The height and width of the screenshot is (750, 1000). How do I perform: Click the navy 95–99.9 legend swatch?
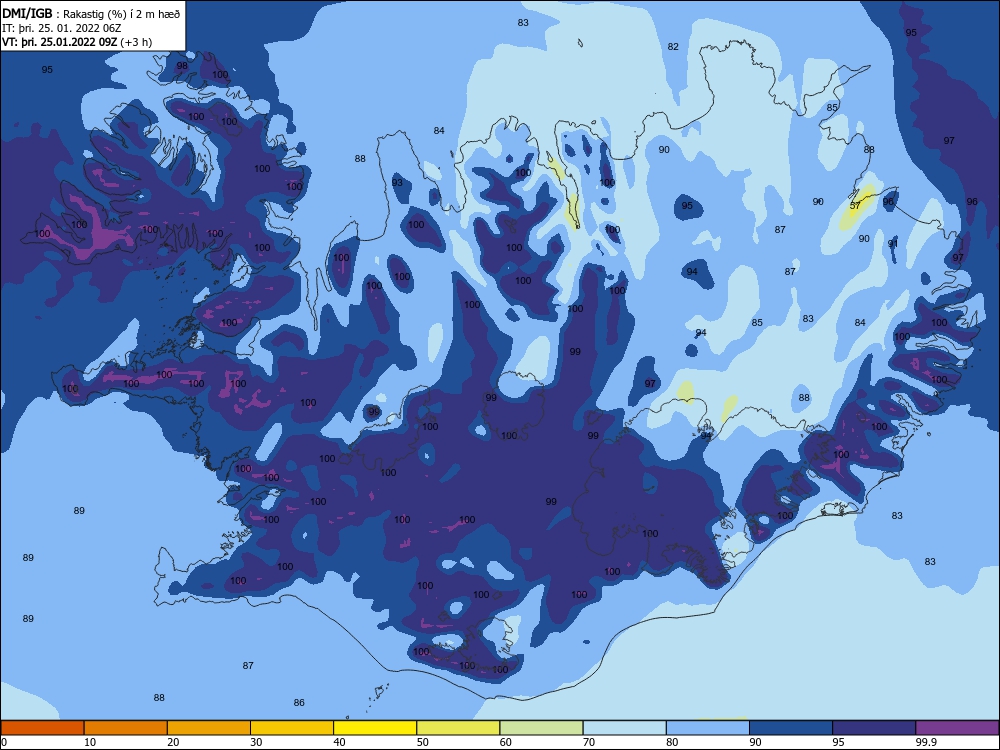pos(874,728)
